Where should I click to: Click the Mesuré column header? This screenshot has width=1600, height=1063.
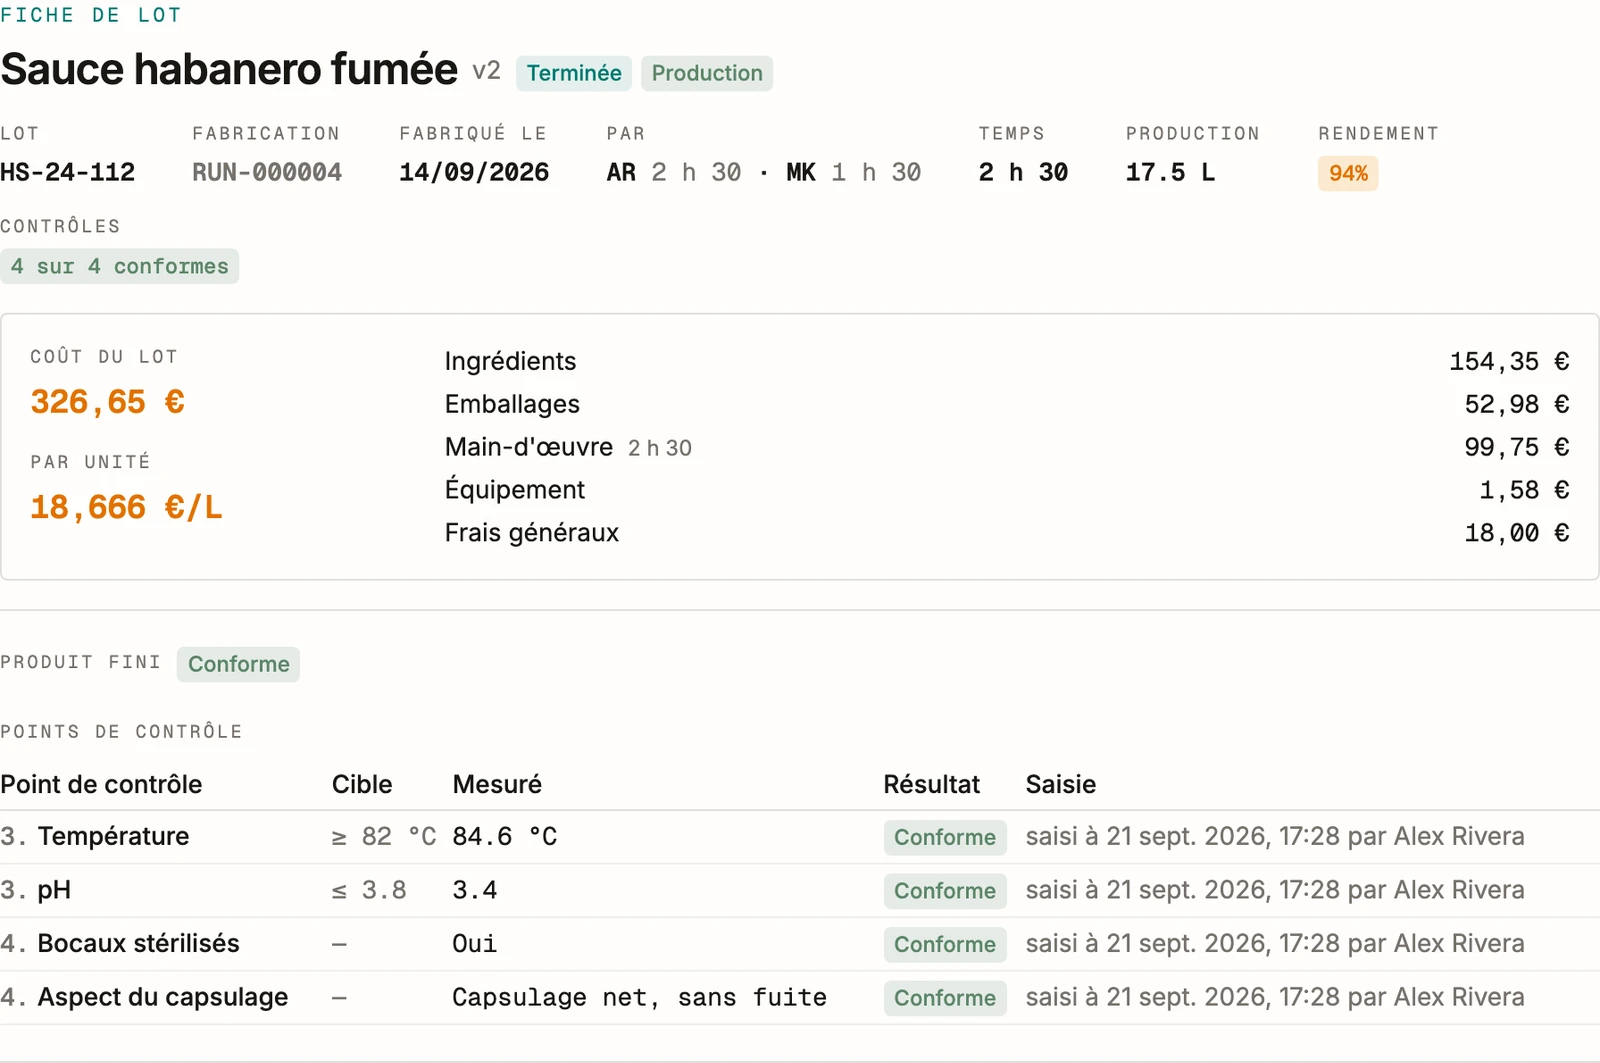click(497, 784)
